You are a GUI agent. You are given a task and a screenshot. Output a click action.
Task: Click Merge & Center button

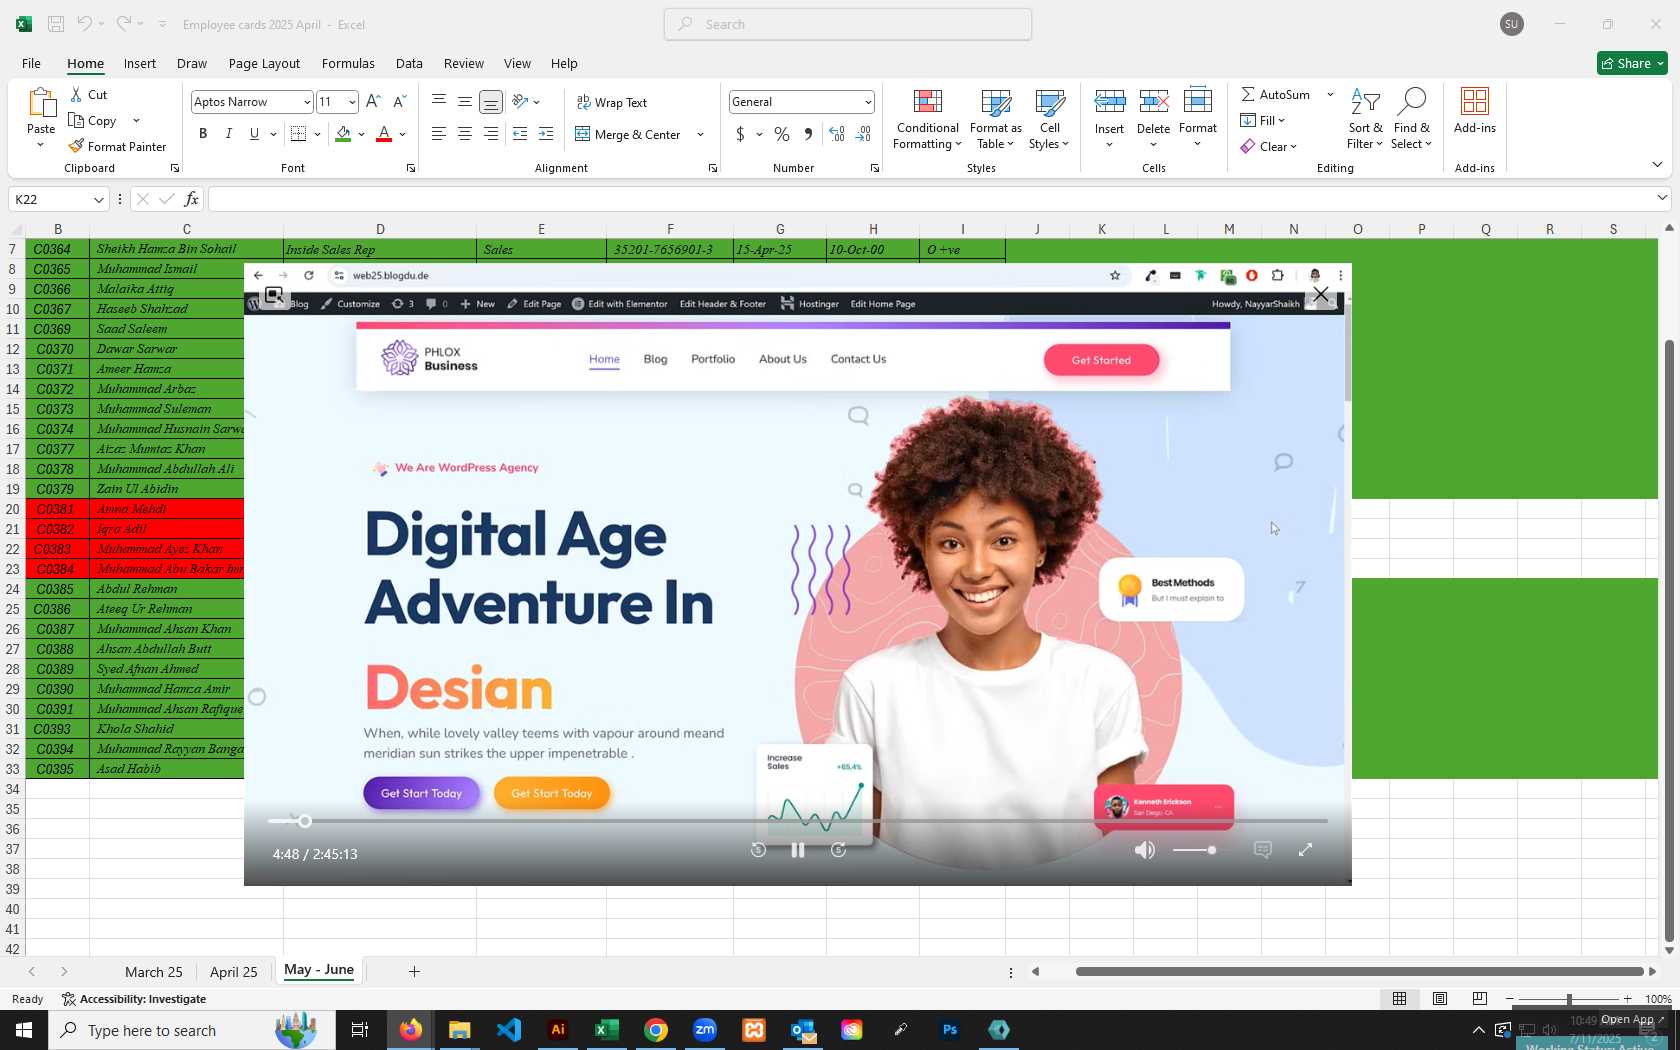(628, 134)
